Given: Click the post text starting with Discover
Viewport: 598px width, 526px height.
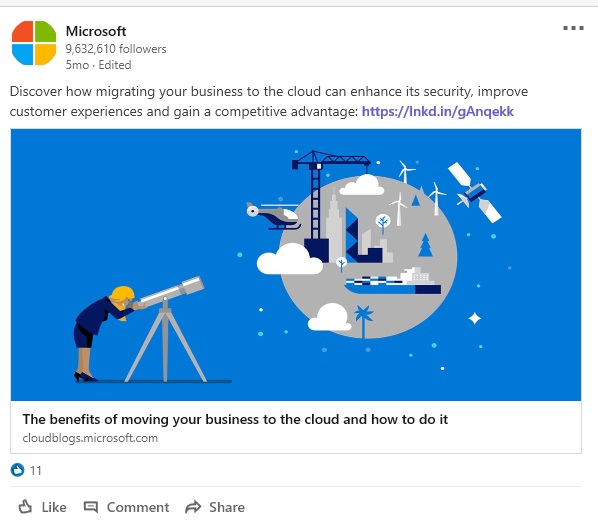Looking at the screenshot, I should click(x=269, y=101).
